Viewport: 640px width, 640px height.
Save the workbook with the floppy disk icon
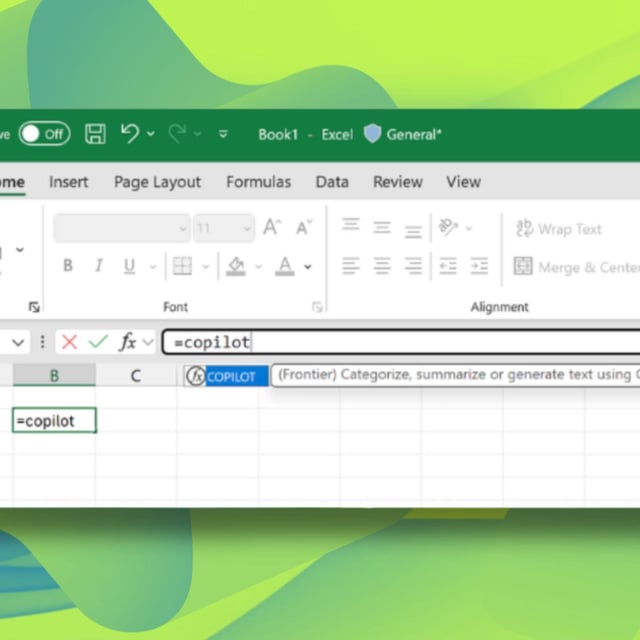click(95, 134)
